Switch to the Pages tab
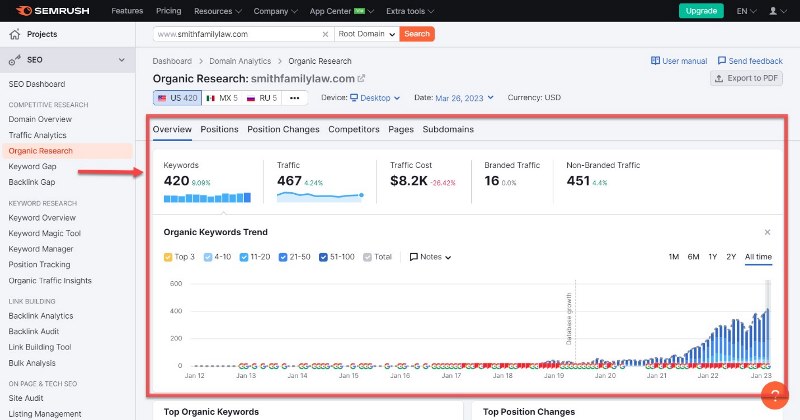This screenshot has width=800, height=420. point(401,130)
